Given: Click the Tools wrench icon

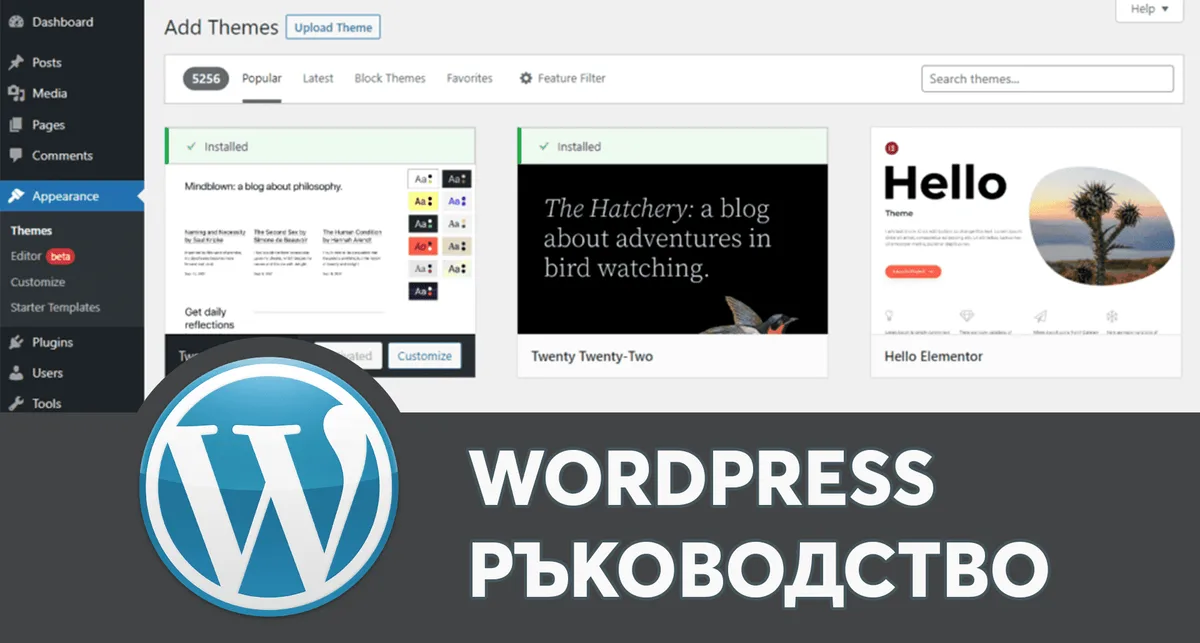Looking at the screenshot, I should tap(16, 404).
